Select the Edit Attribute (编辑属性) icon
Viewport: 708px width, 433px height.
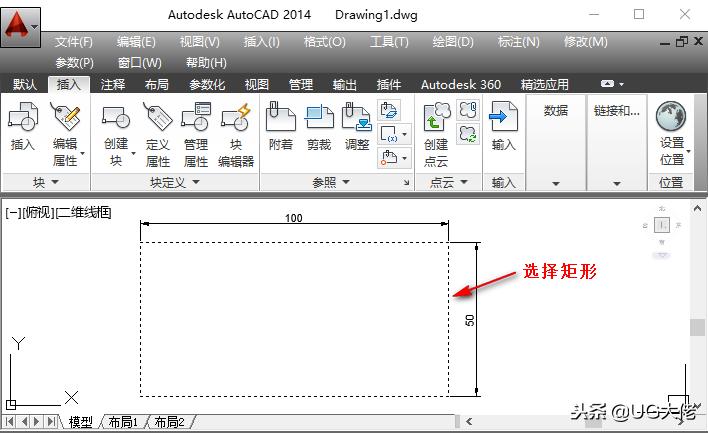[x=66, y=117]
